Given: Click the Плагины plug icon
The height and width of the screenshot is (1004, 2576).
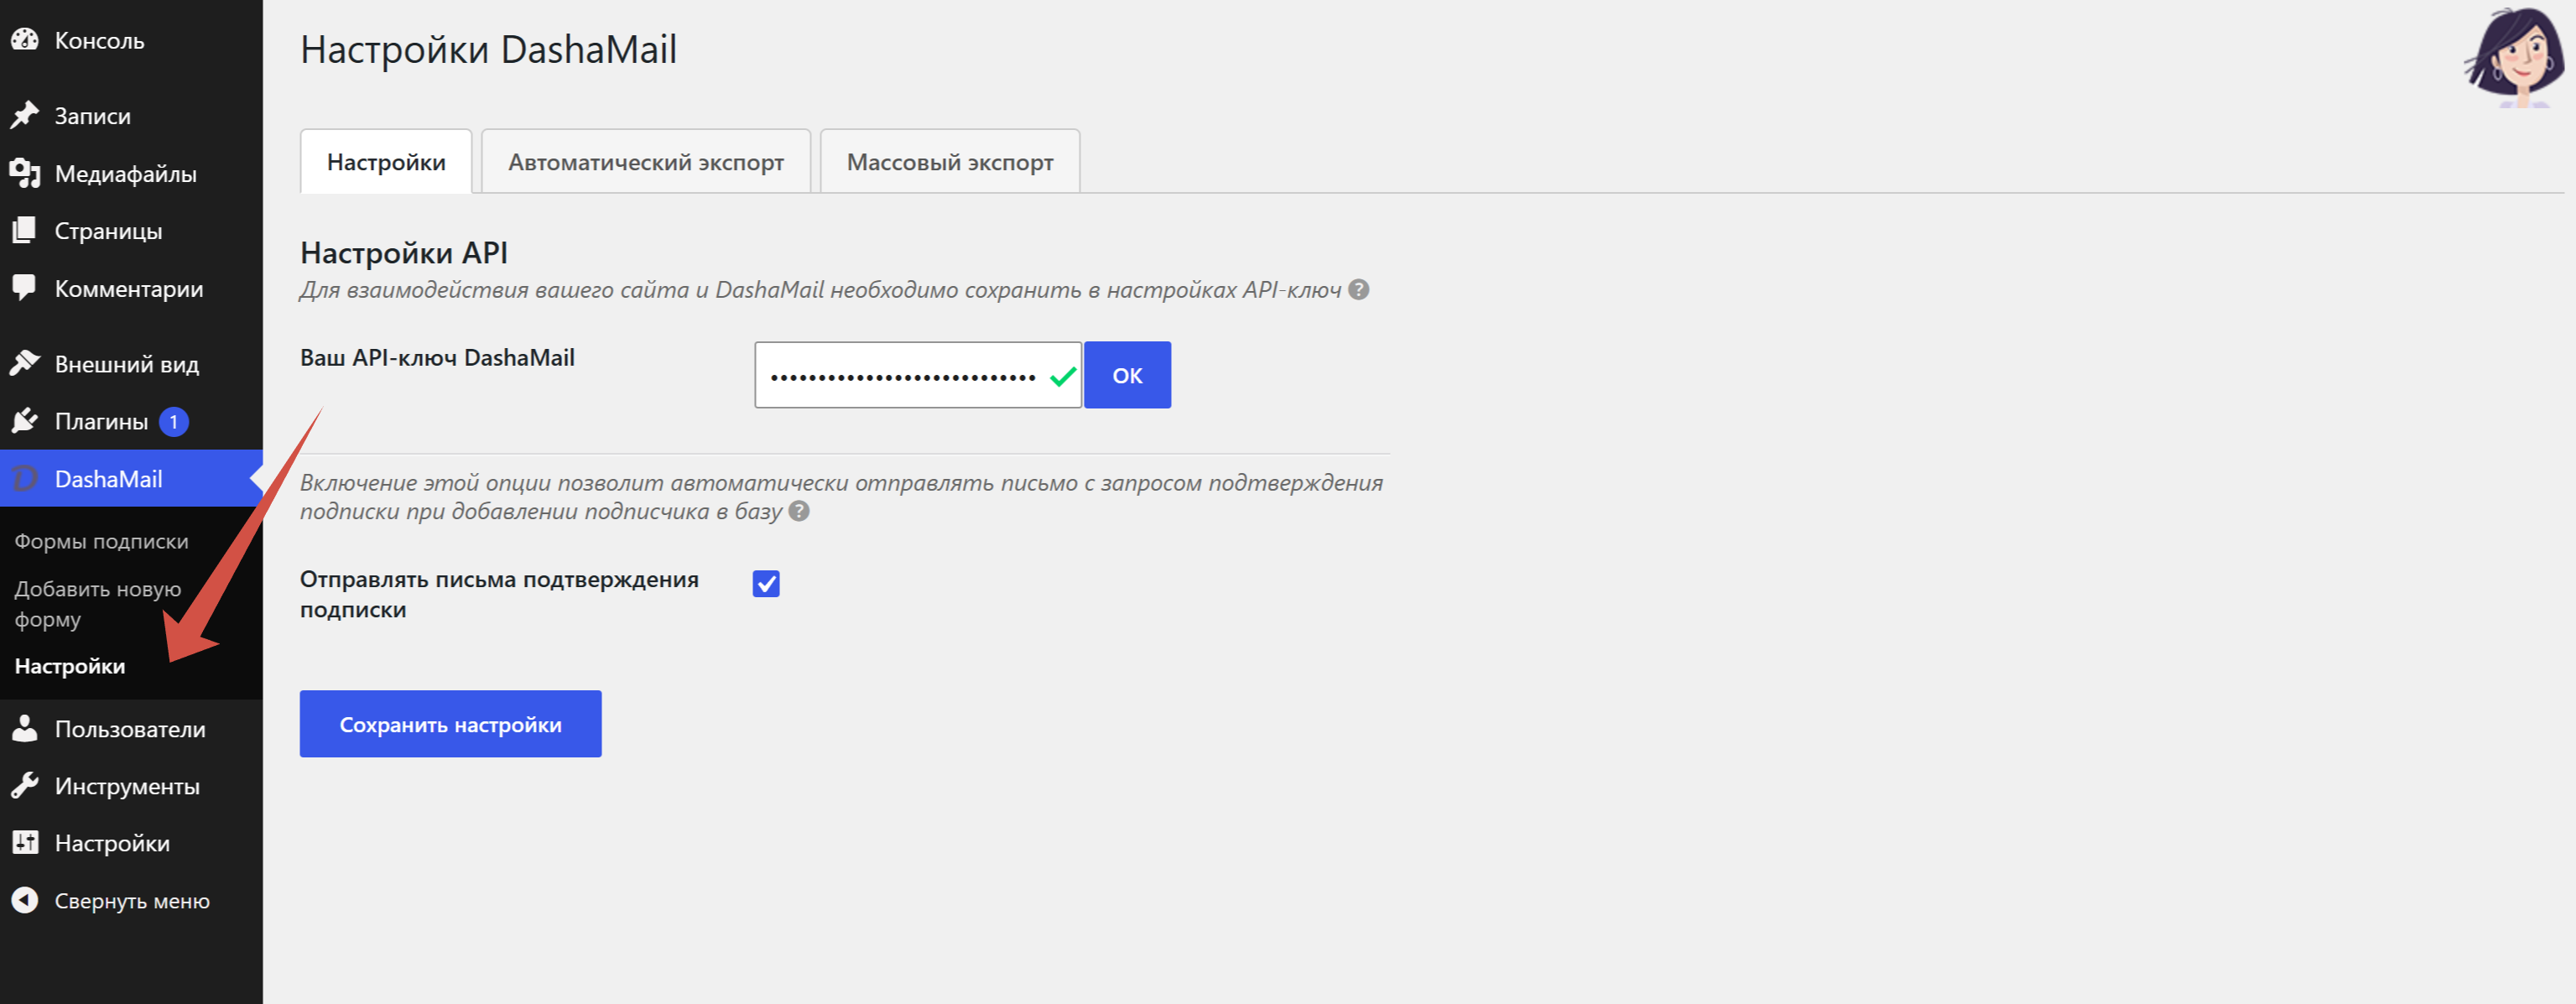Looking at the screenshot, I should point(25,421).
